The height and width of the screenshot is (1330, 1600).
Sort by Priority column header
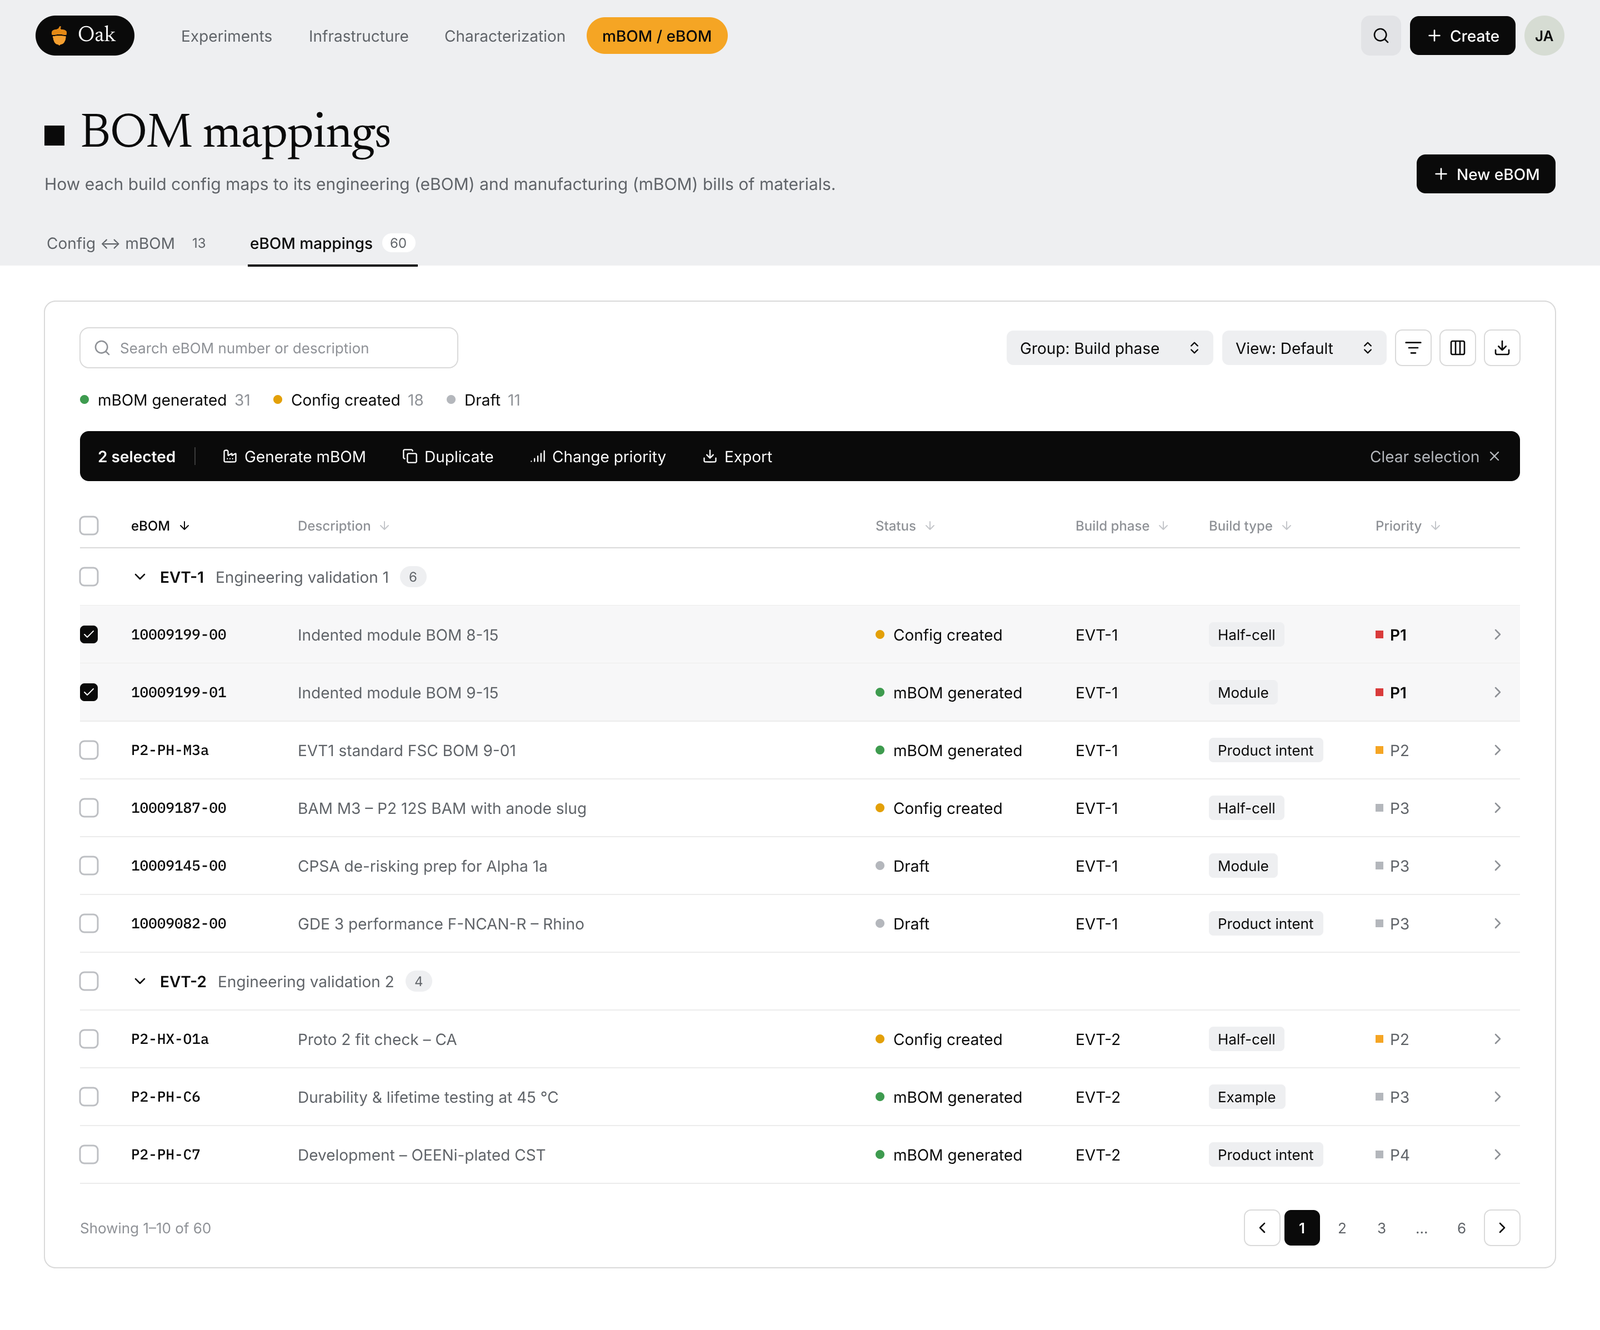(1408, 526)
